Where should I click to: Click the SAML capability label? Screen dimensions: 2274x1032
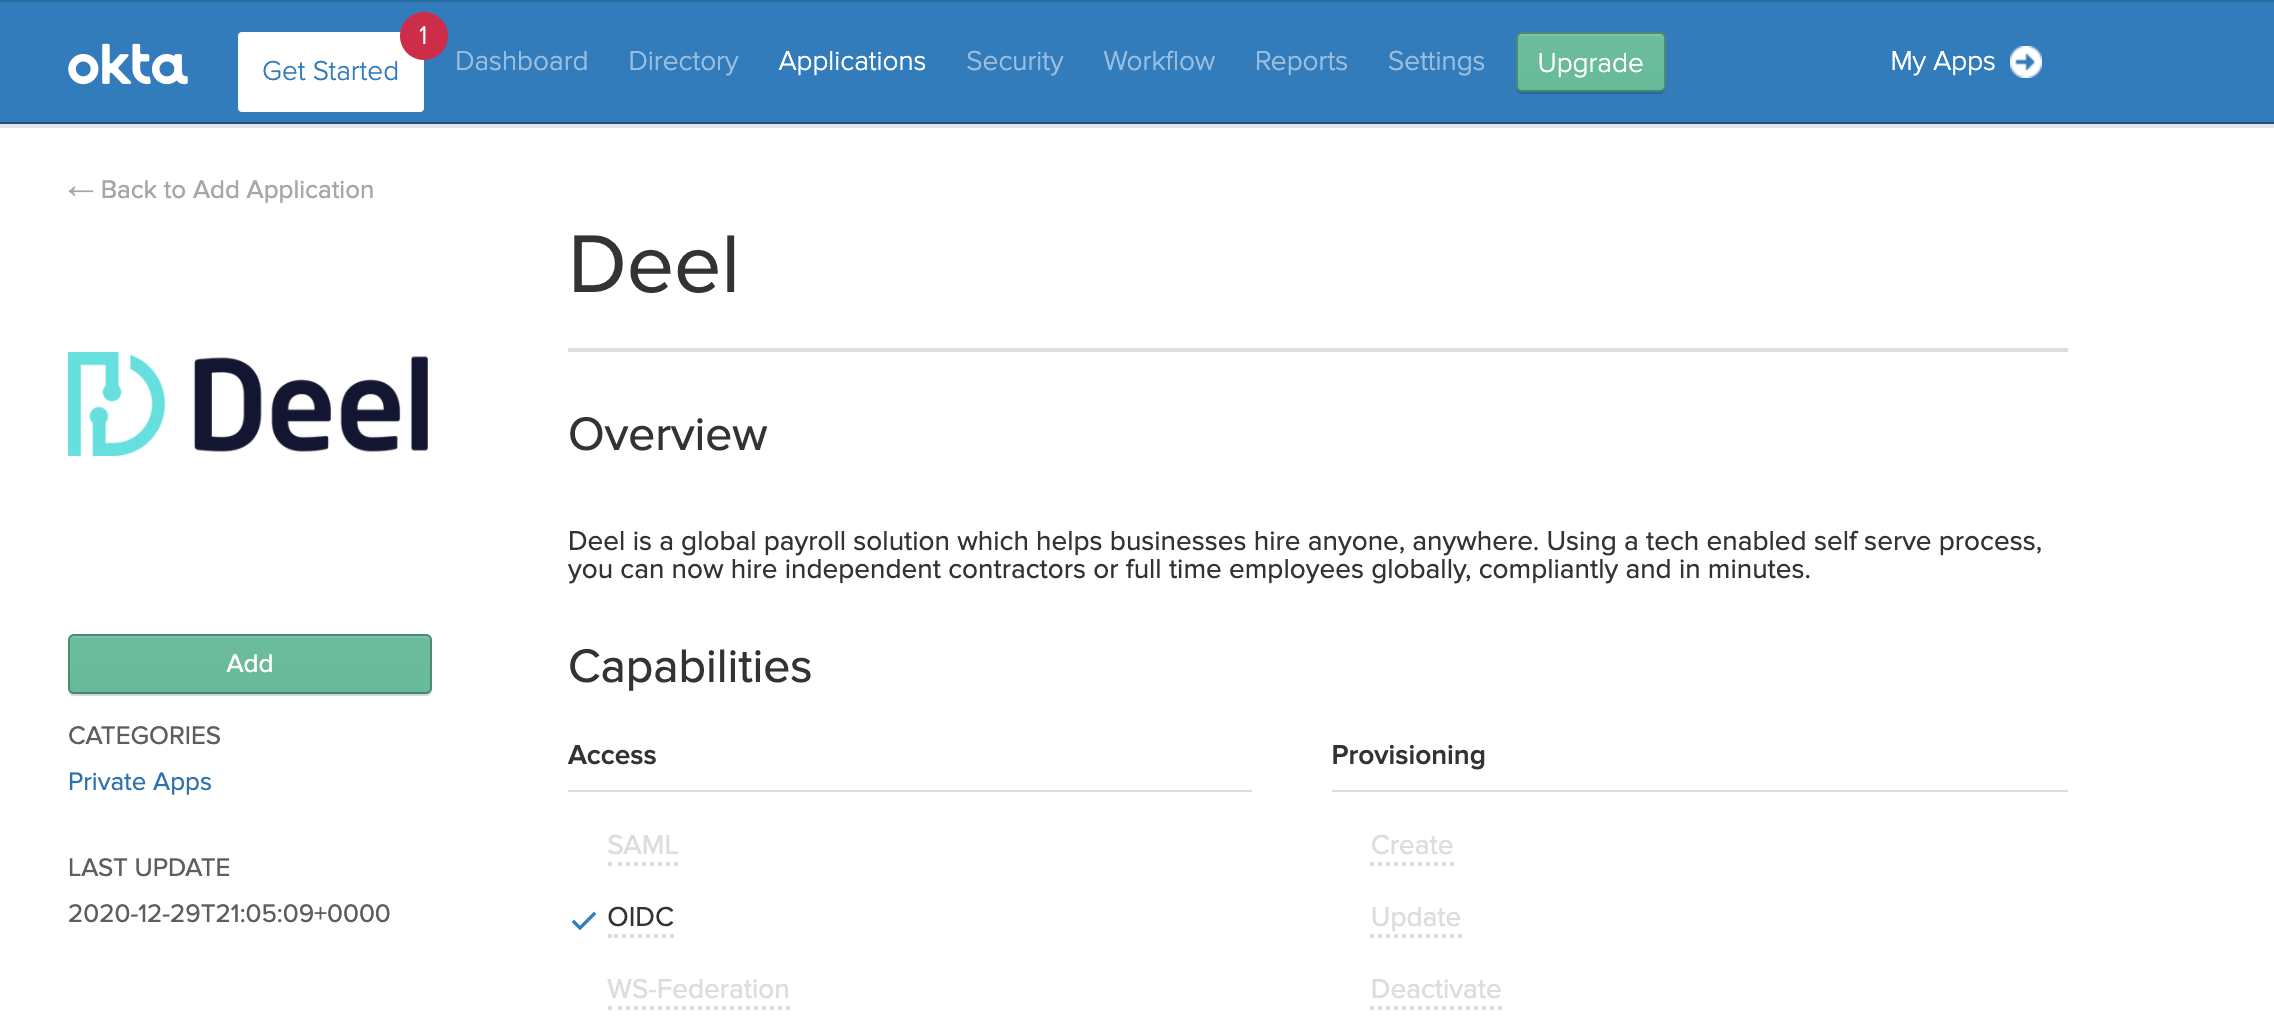click(x=643, y=845)
